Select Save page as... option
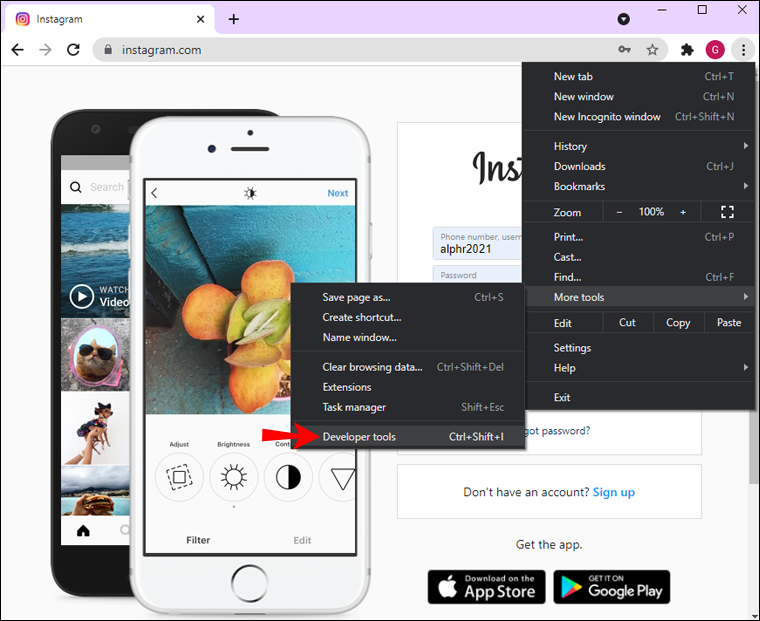The image size is (760, 621). 408,297
